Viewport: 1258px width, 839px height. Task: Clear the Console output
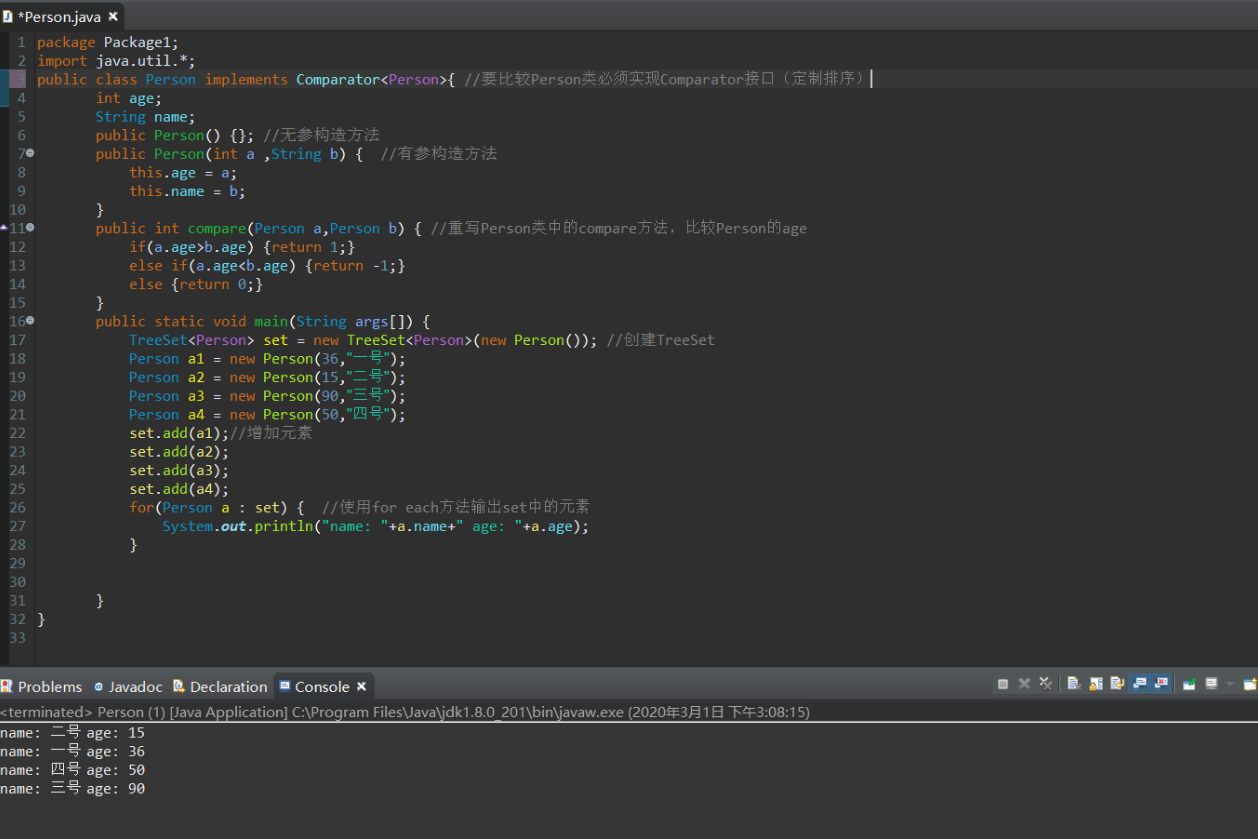pyautogui.click(x=1074, y=684)
